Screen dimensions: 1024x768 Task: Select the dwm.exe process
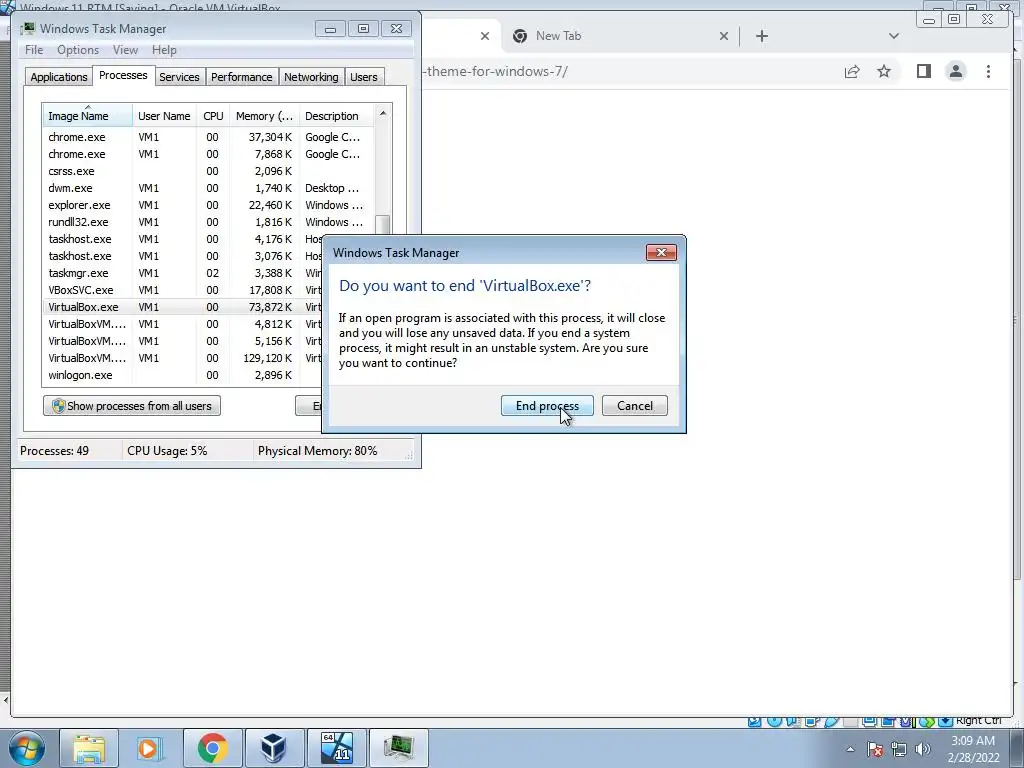point(209,188)
